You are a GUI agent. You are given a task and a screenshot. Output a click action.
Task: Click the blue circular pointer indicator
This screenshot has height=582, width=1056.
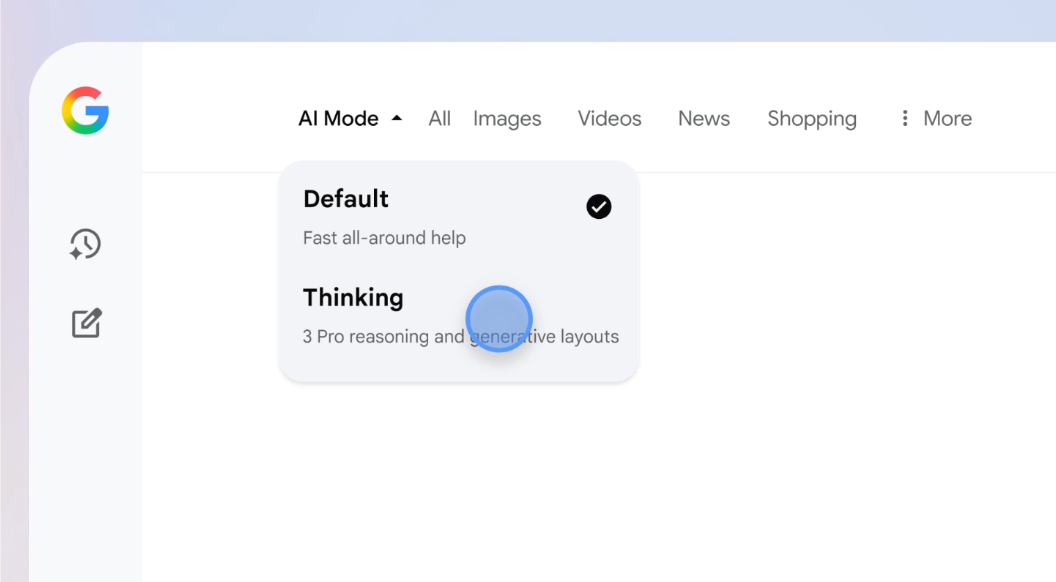tap(499, 319)
